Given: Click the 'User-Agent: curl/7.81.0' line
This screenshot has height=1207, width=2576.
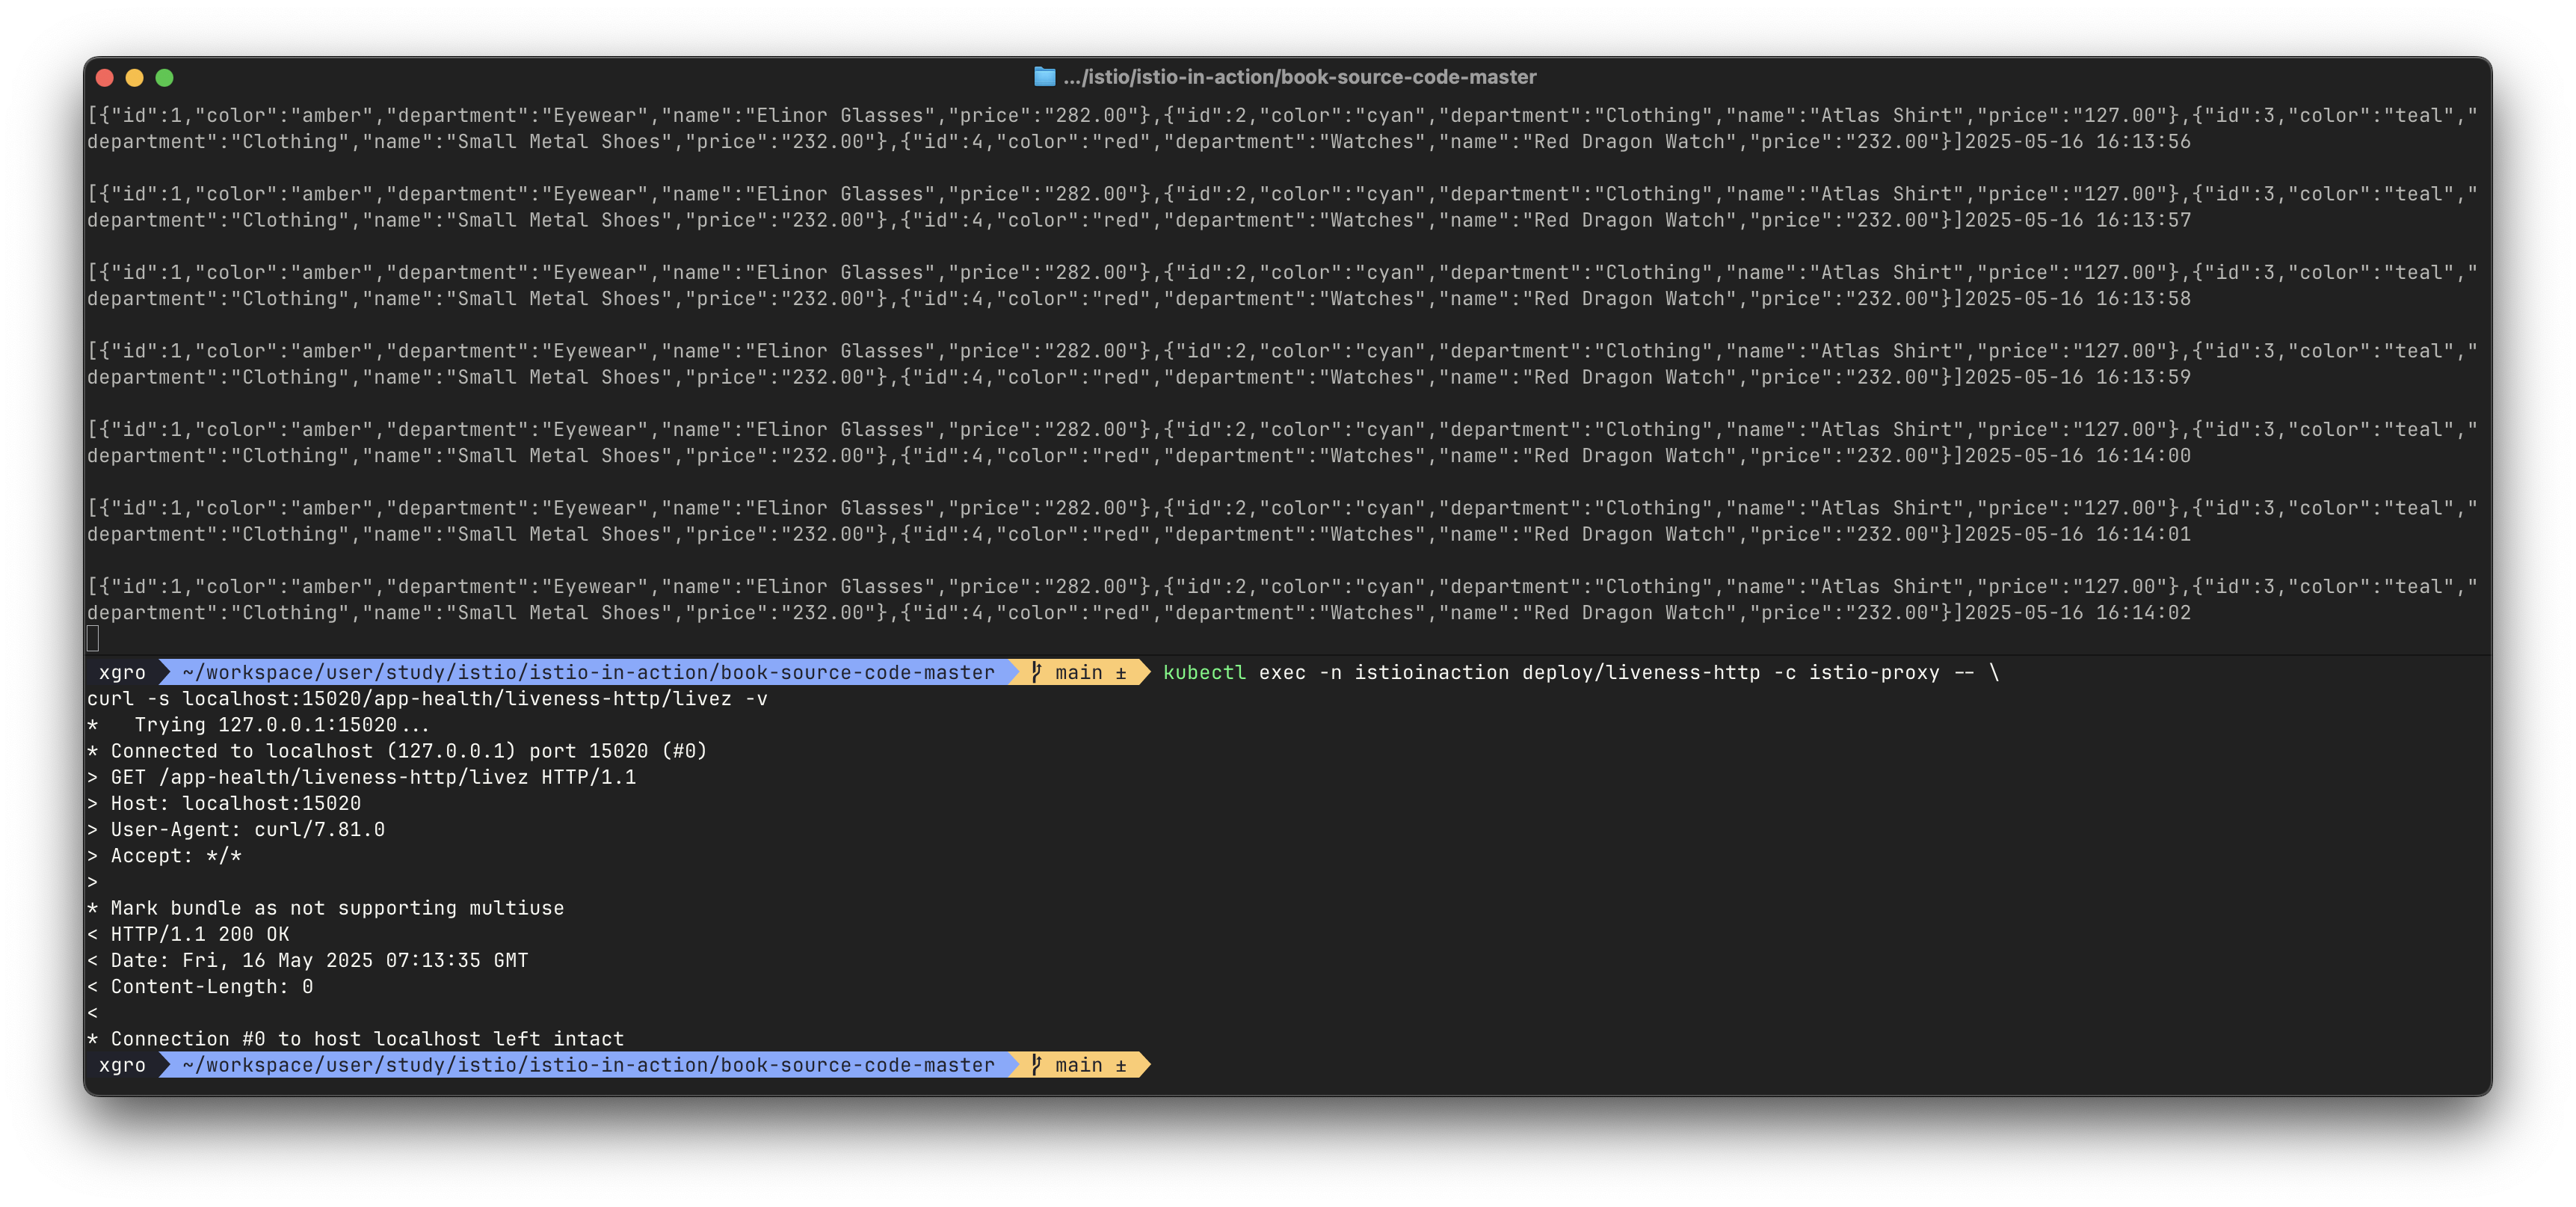Looking at the screenshot, I should pos(236,829).
